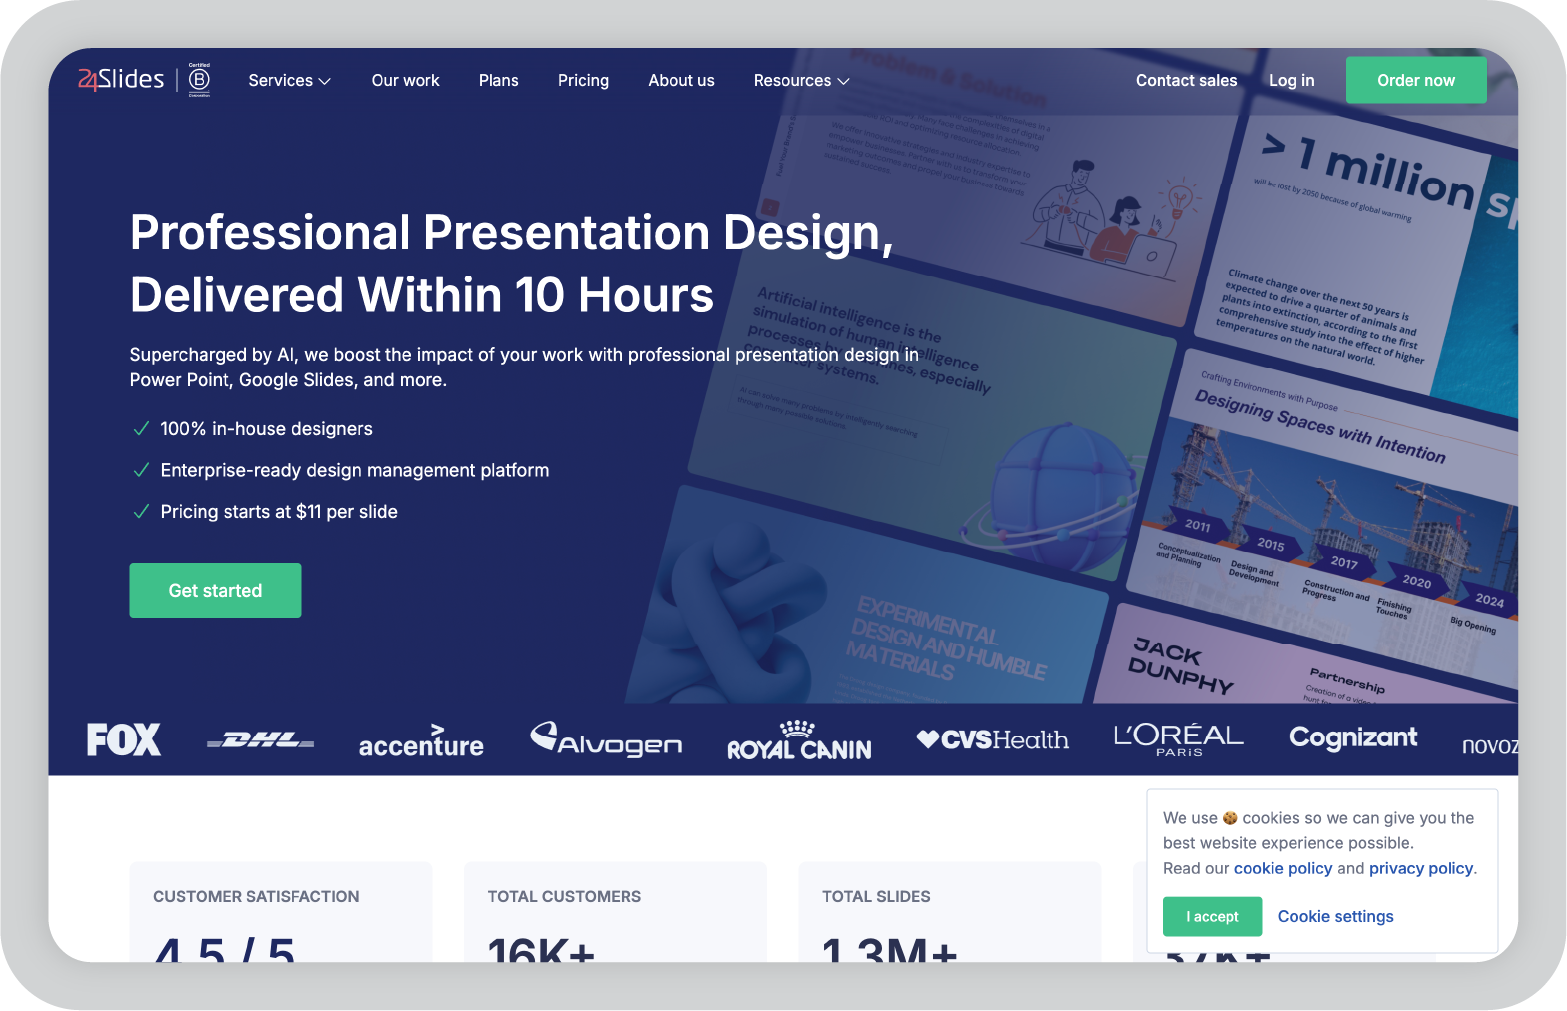Open the privacy policy link
1567x1011 pixels.
(x=1421, y=868)
